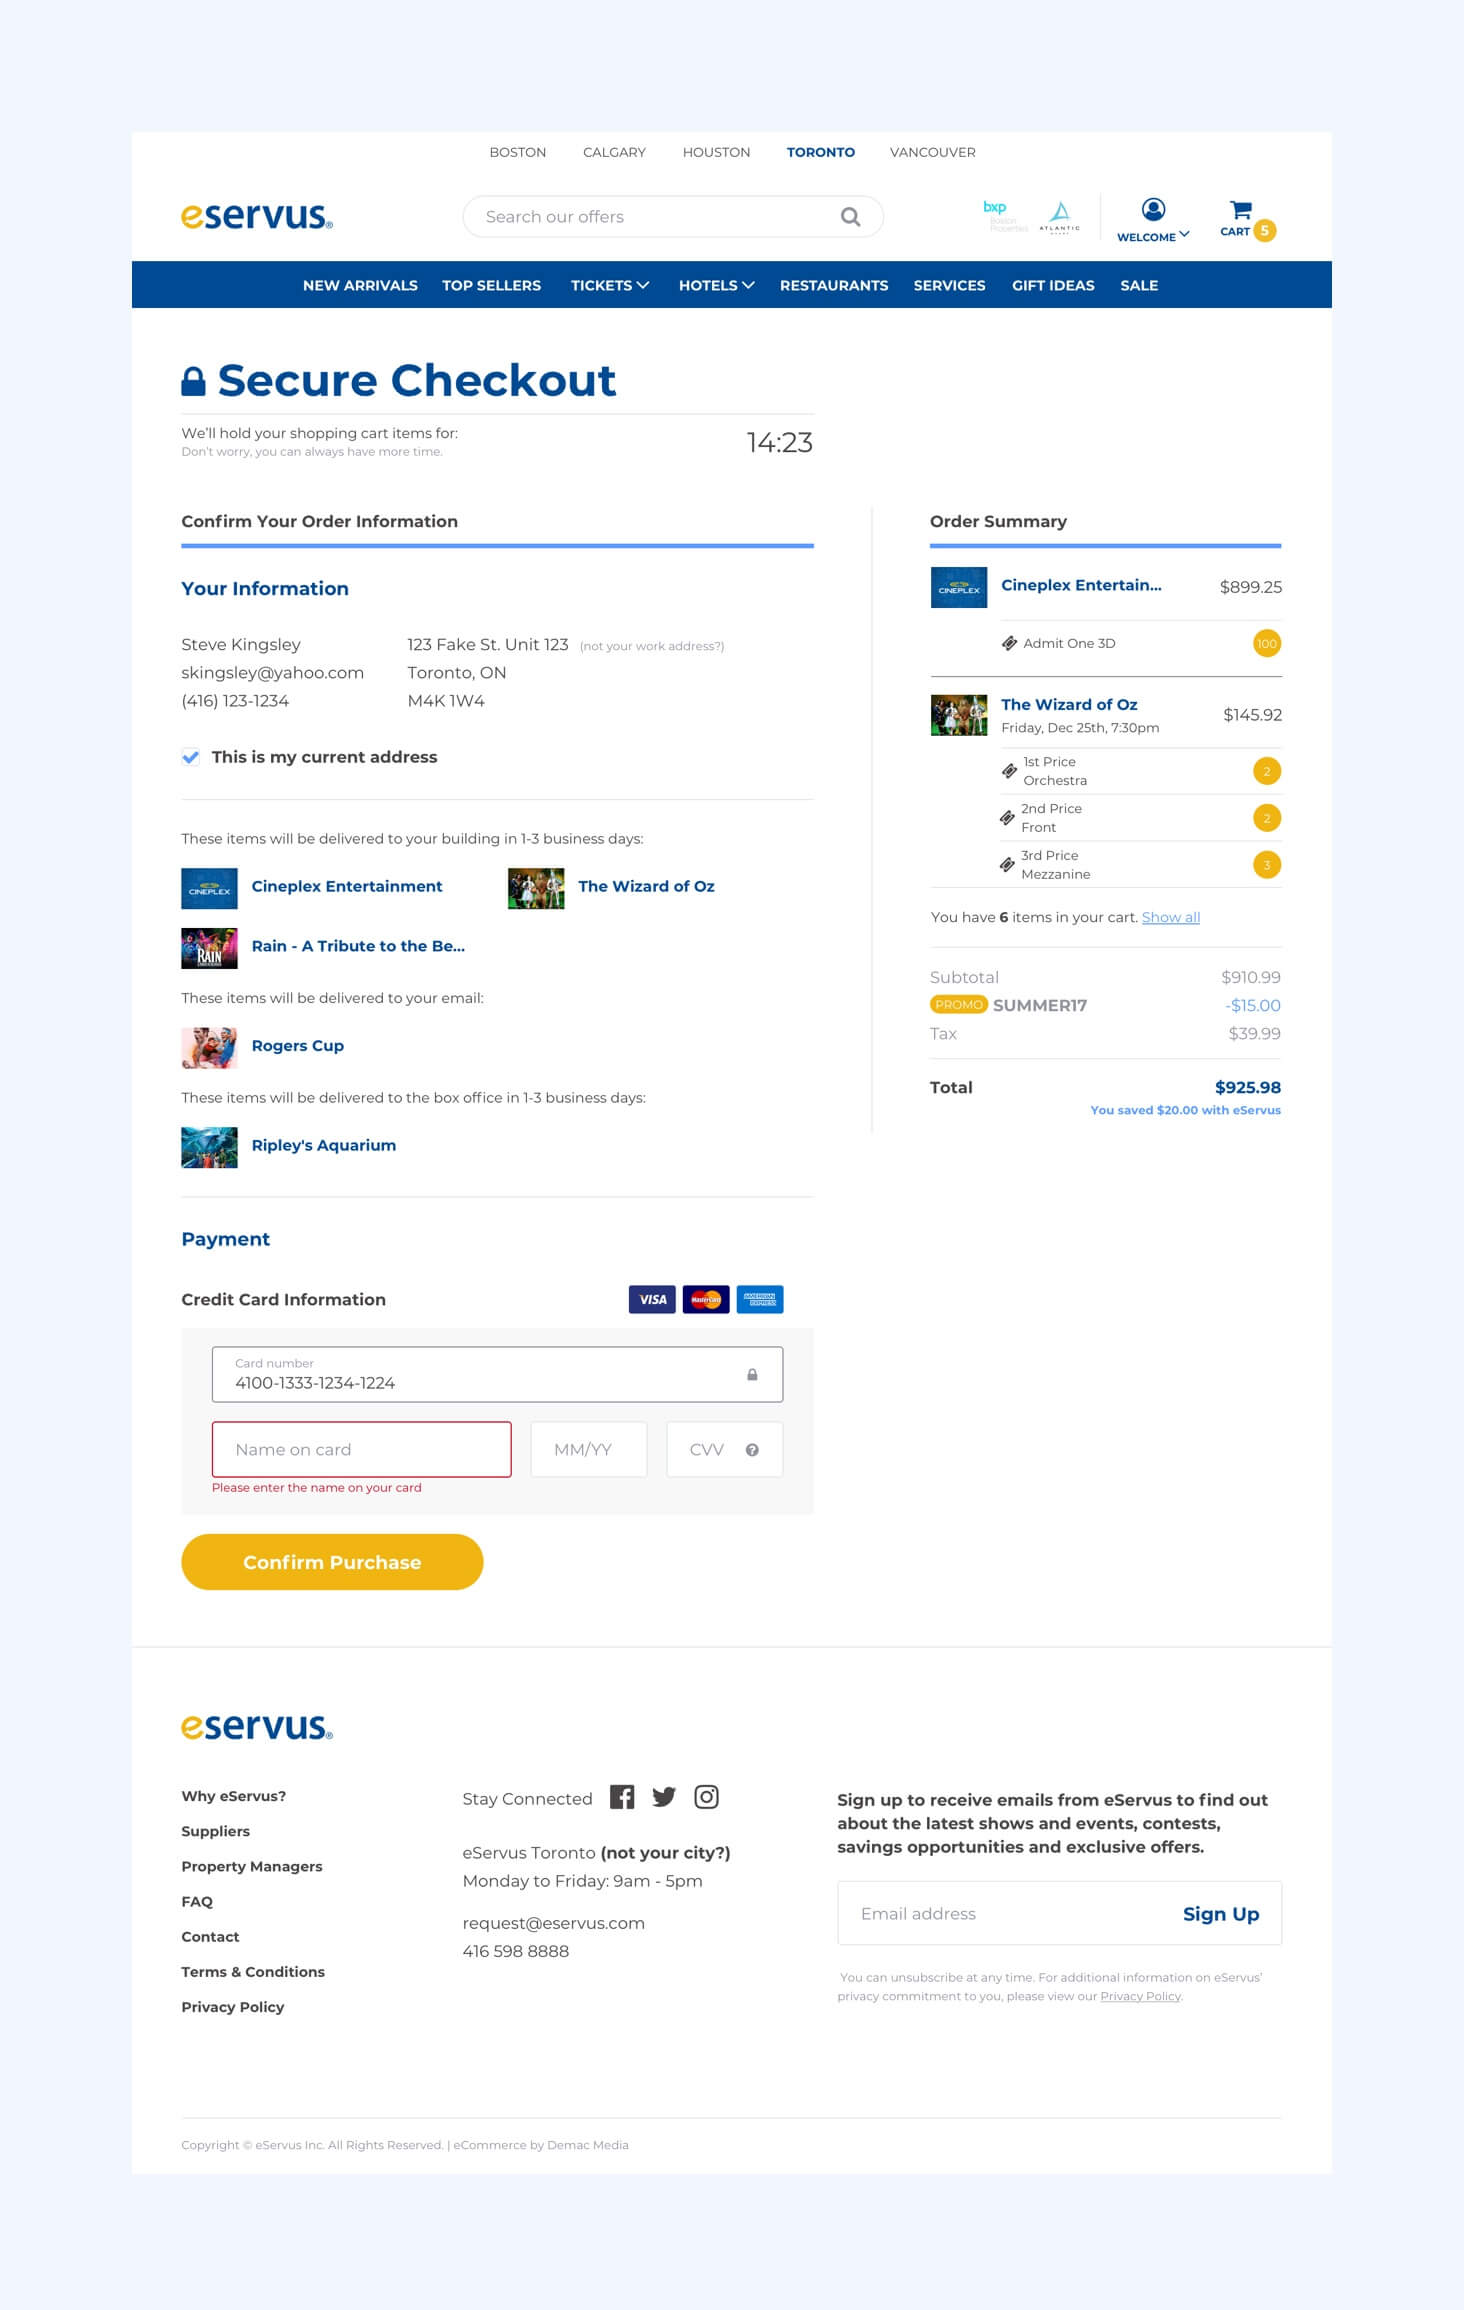Select Calgary city link

[614, 152]
